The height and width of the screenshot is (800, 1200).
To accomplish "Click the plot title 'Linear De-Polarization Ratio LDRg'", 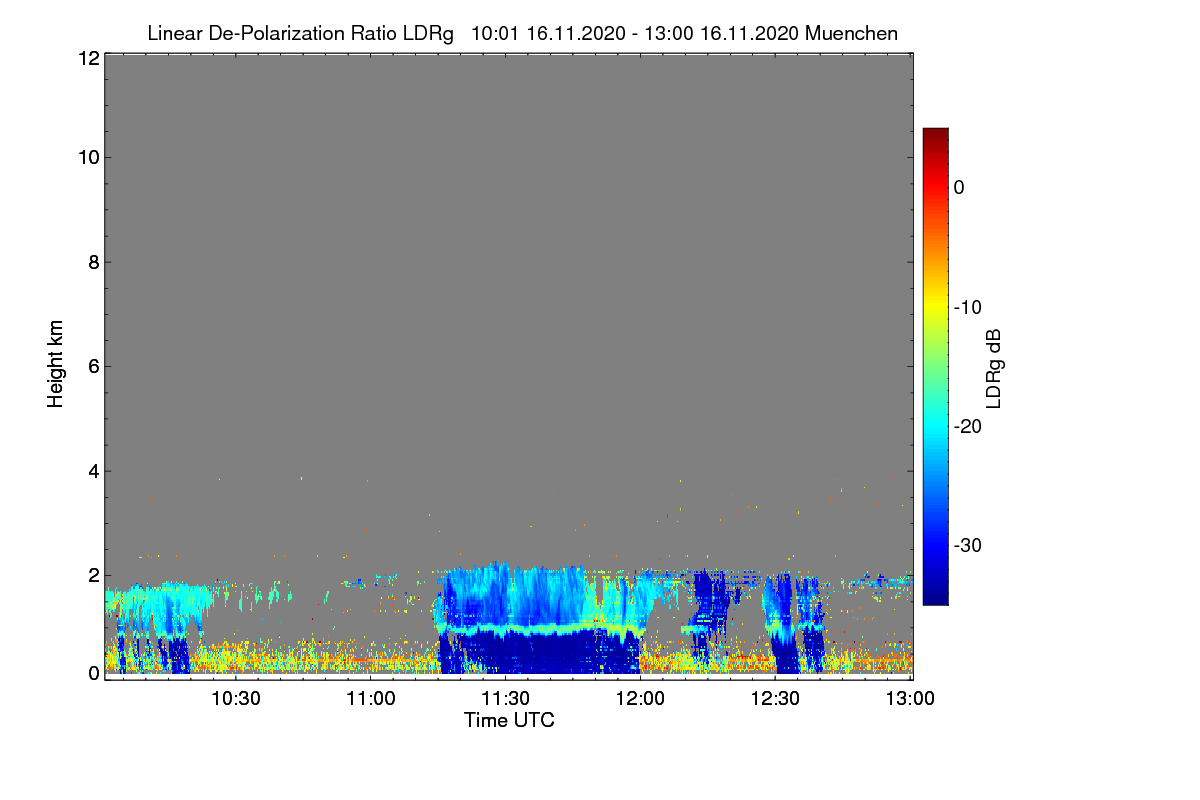I will click(x=300, y=33).
